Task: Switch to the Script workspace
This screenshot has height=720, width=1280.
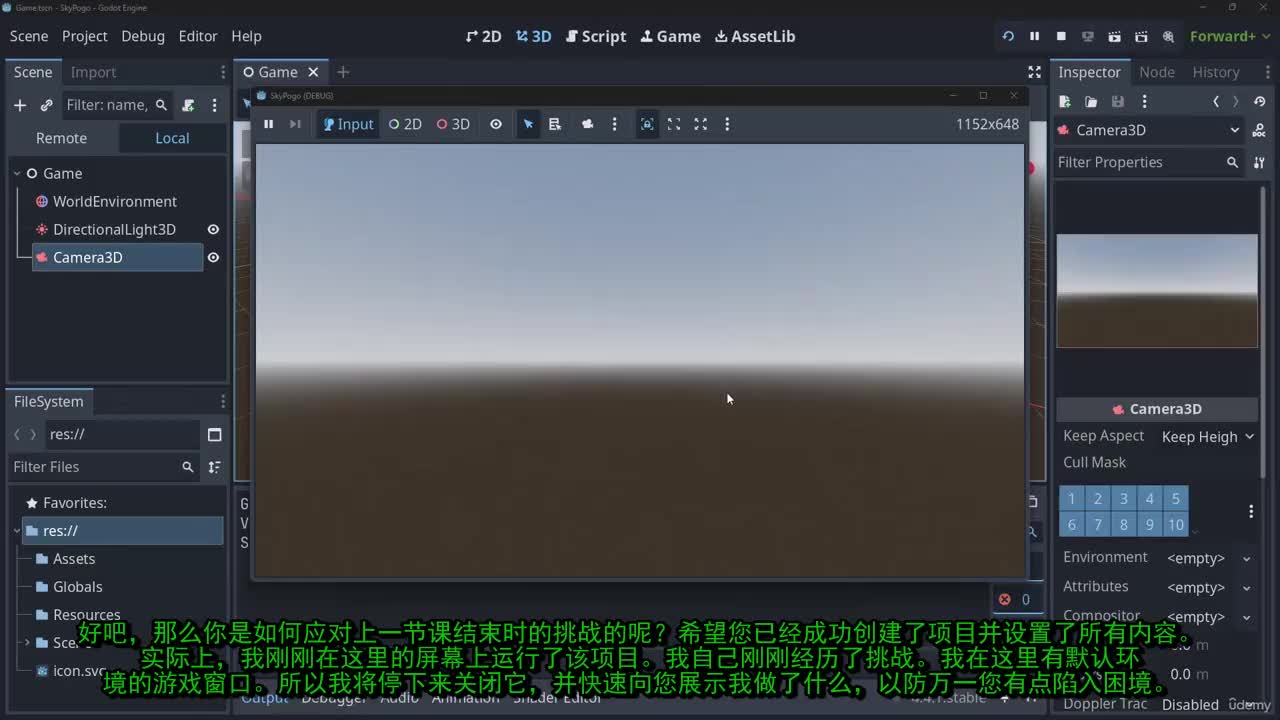Action: tap(596, 36)
